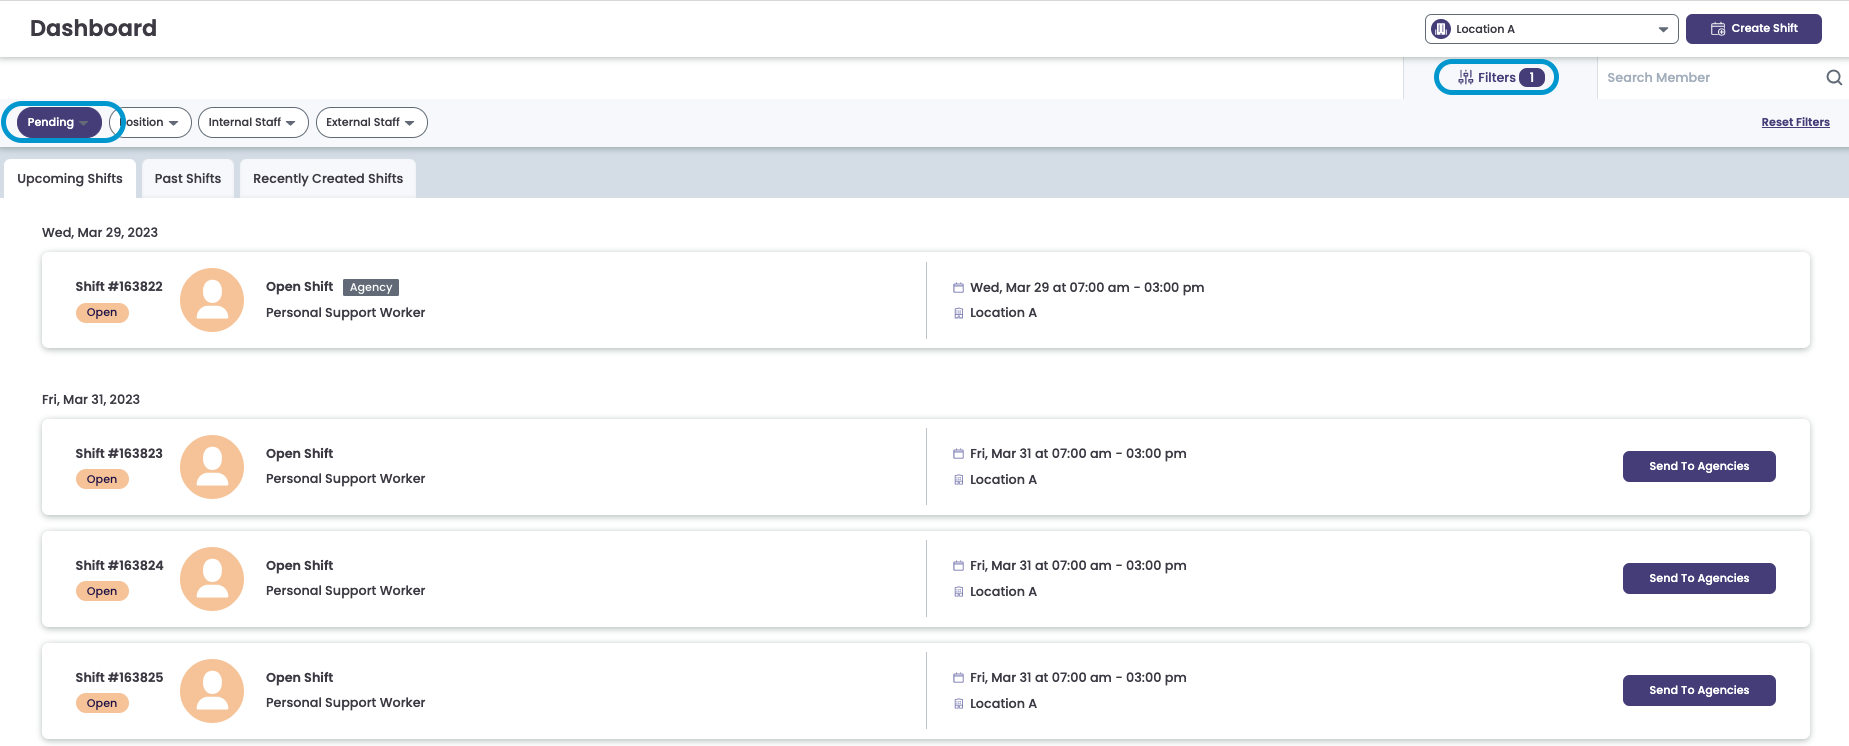Open the Internal Staff dropdown
The height and width of the screenshot is (746, 1849).
(253, 122)
